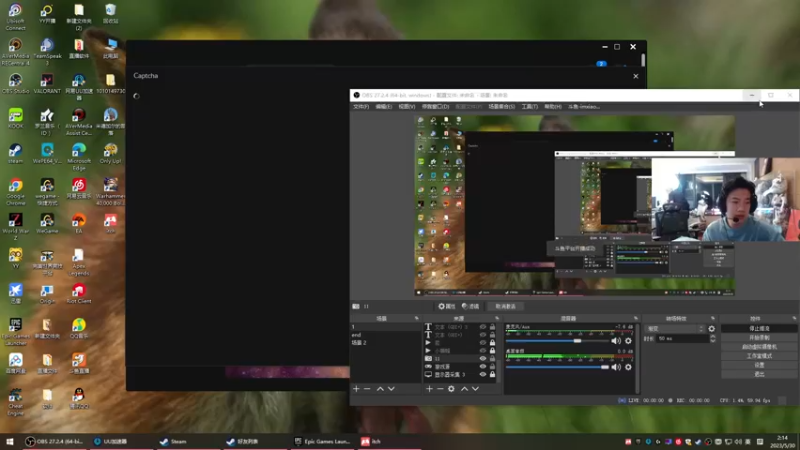This screenshot has height=450, width=800.
Task: Open the Ubisoft Connect desktop shortcut
Action: (15, 17)
